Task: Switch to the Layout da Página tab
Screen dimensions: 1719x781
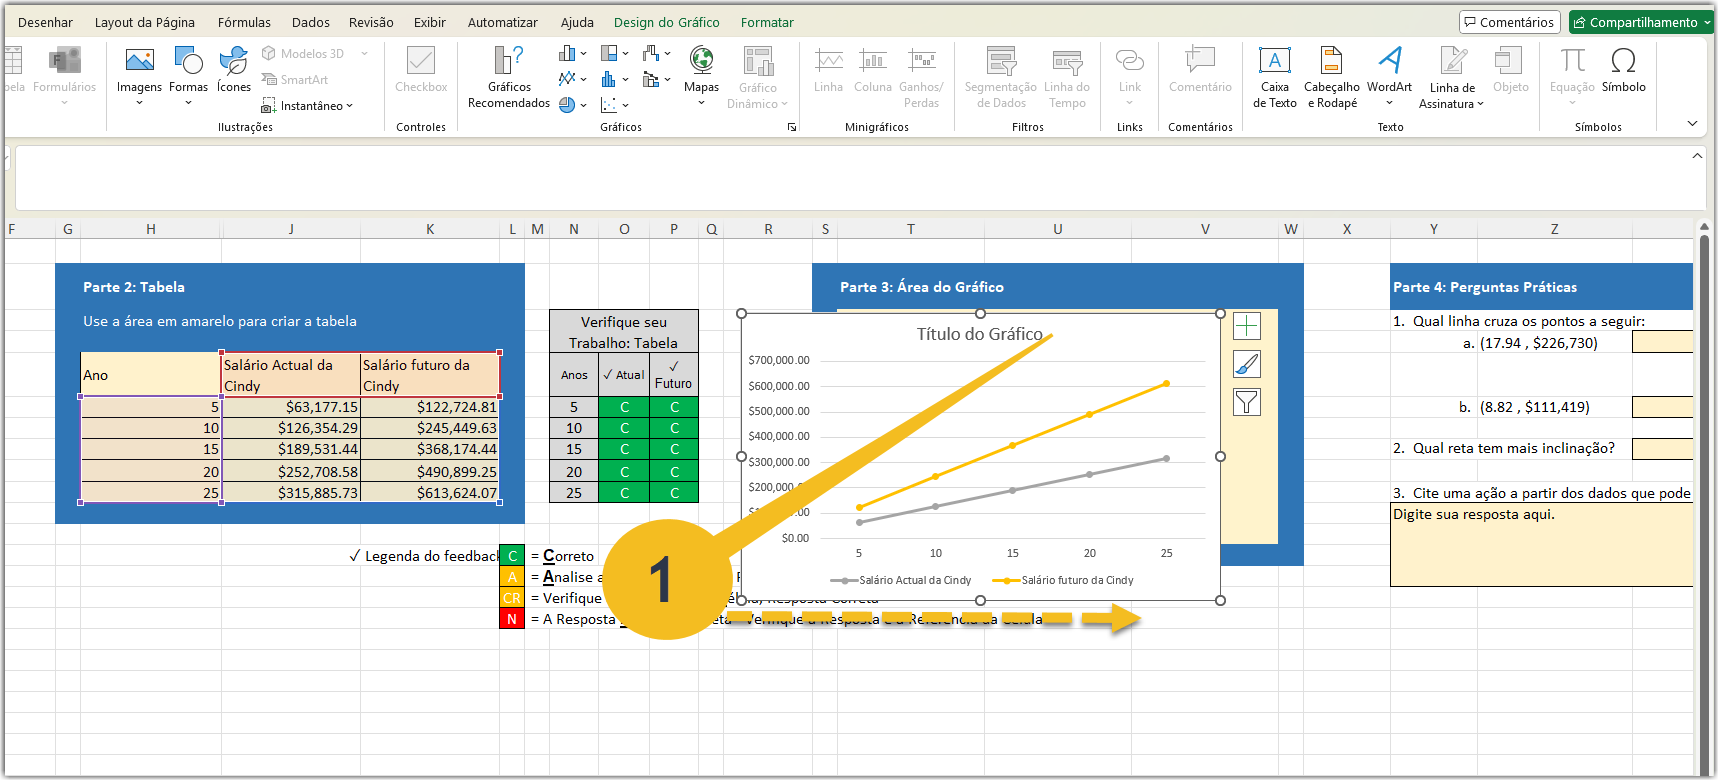Action: click(x=145, y=22)
